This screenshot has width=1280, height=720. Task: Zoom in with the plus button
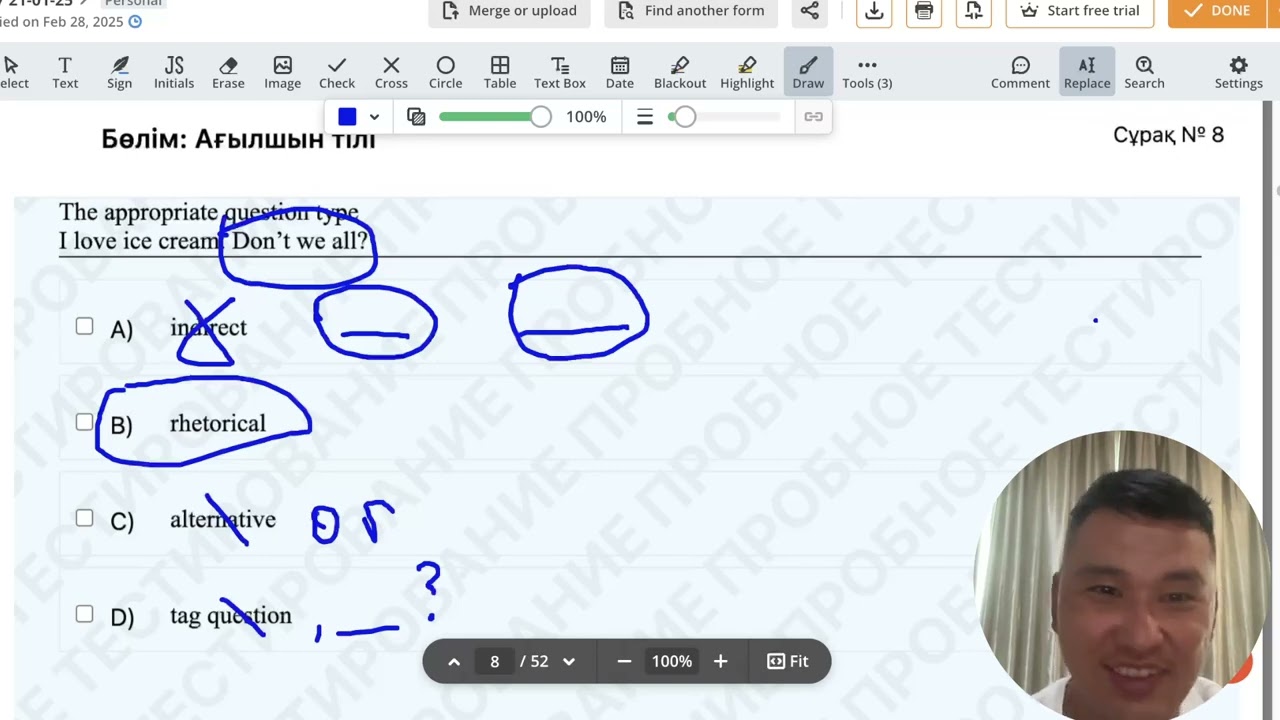coord(720,661)
